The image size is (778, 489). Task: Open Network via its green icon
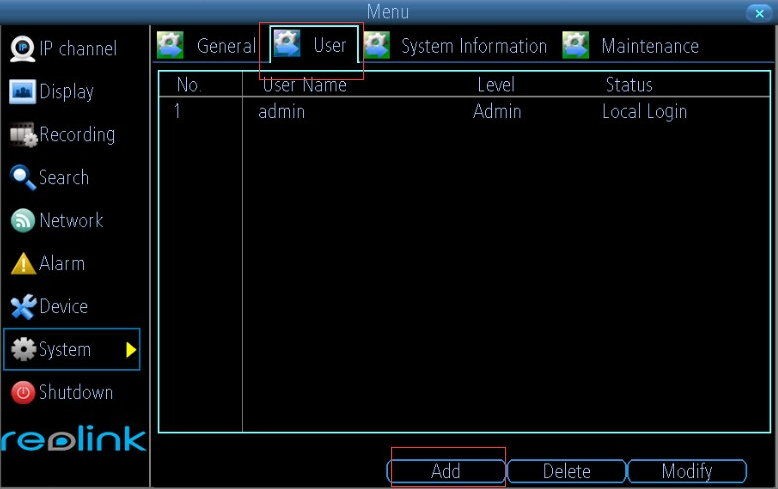pos(22,220)
